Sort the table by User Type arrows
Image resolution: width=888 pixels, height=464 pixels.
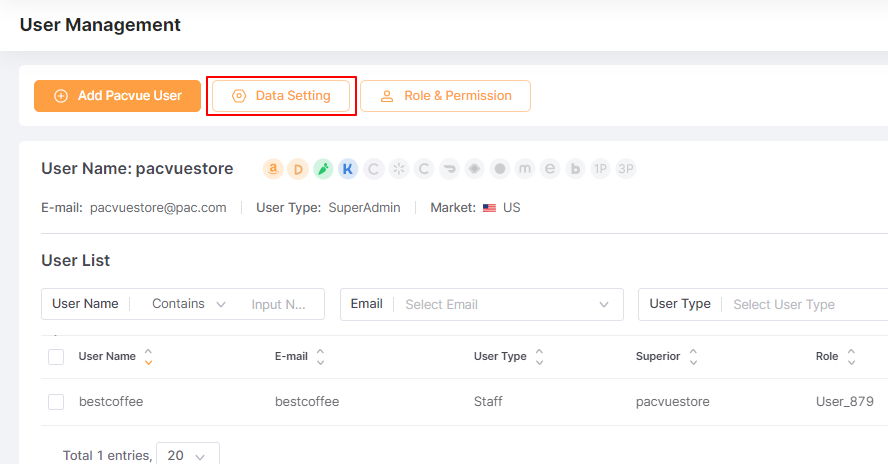[540, 356]
